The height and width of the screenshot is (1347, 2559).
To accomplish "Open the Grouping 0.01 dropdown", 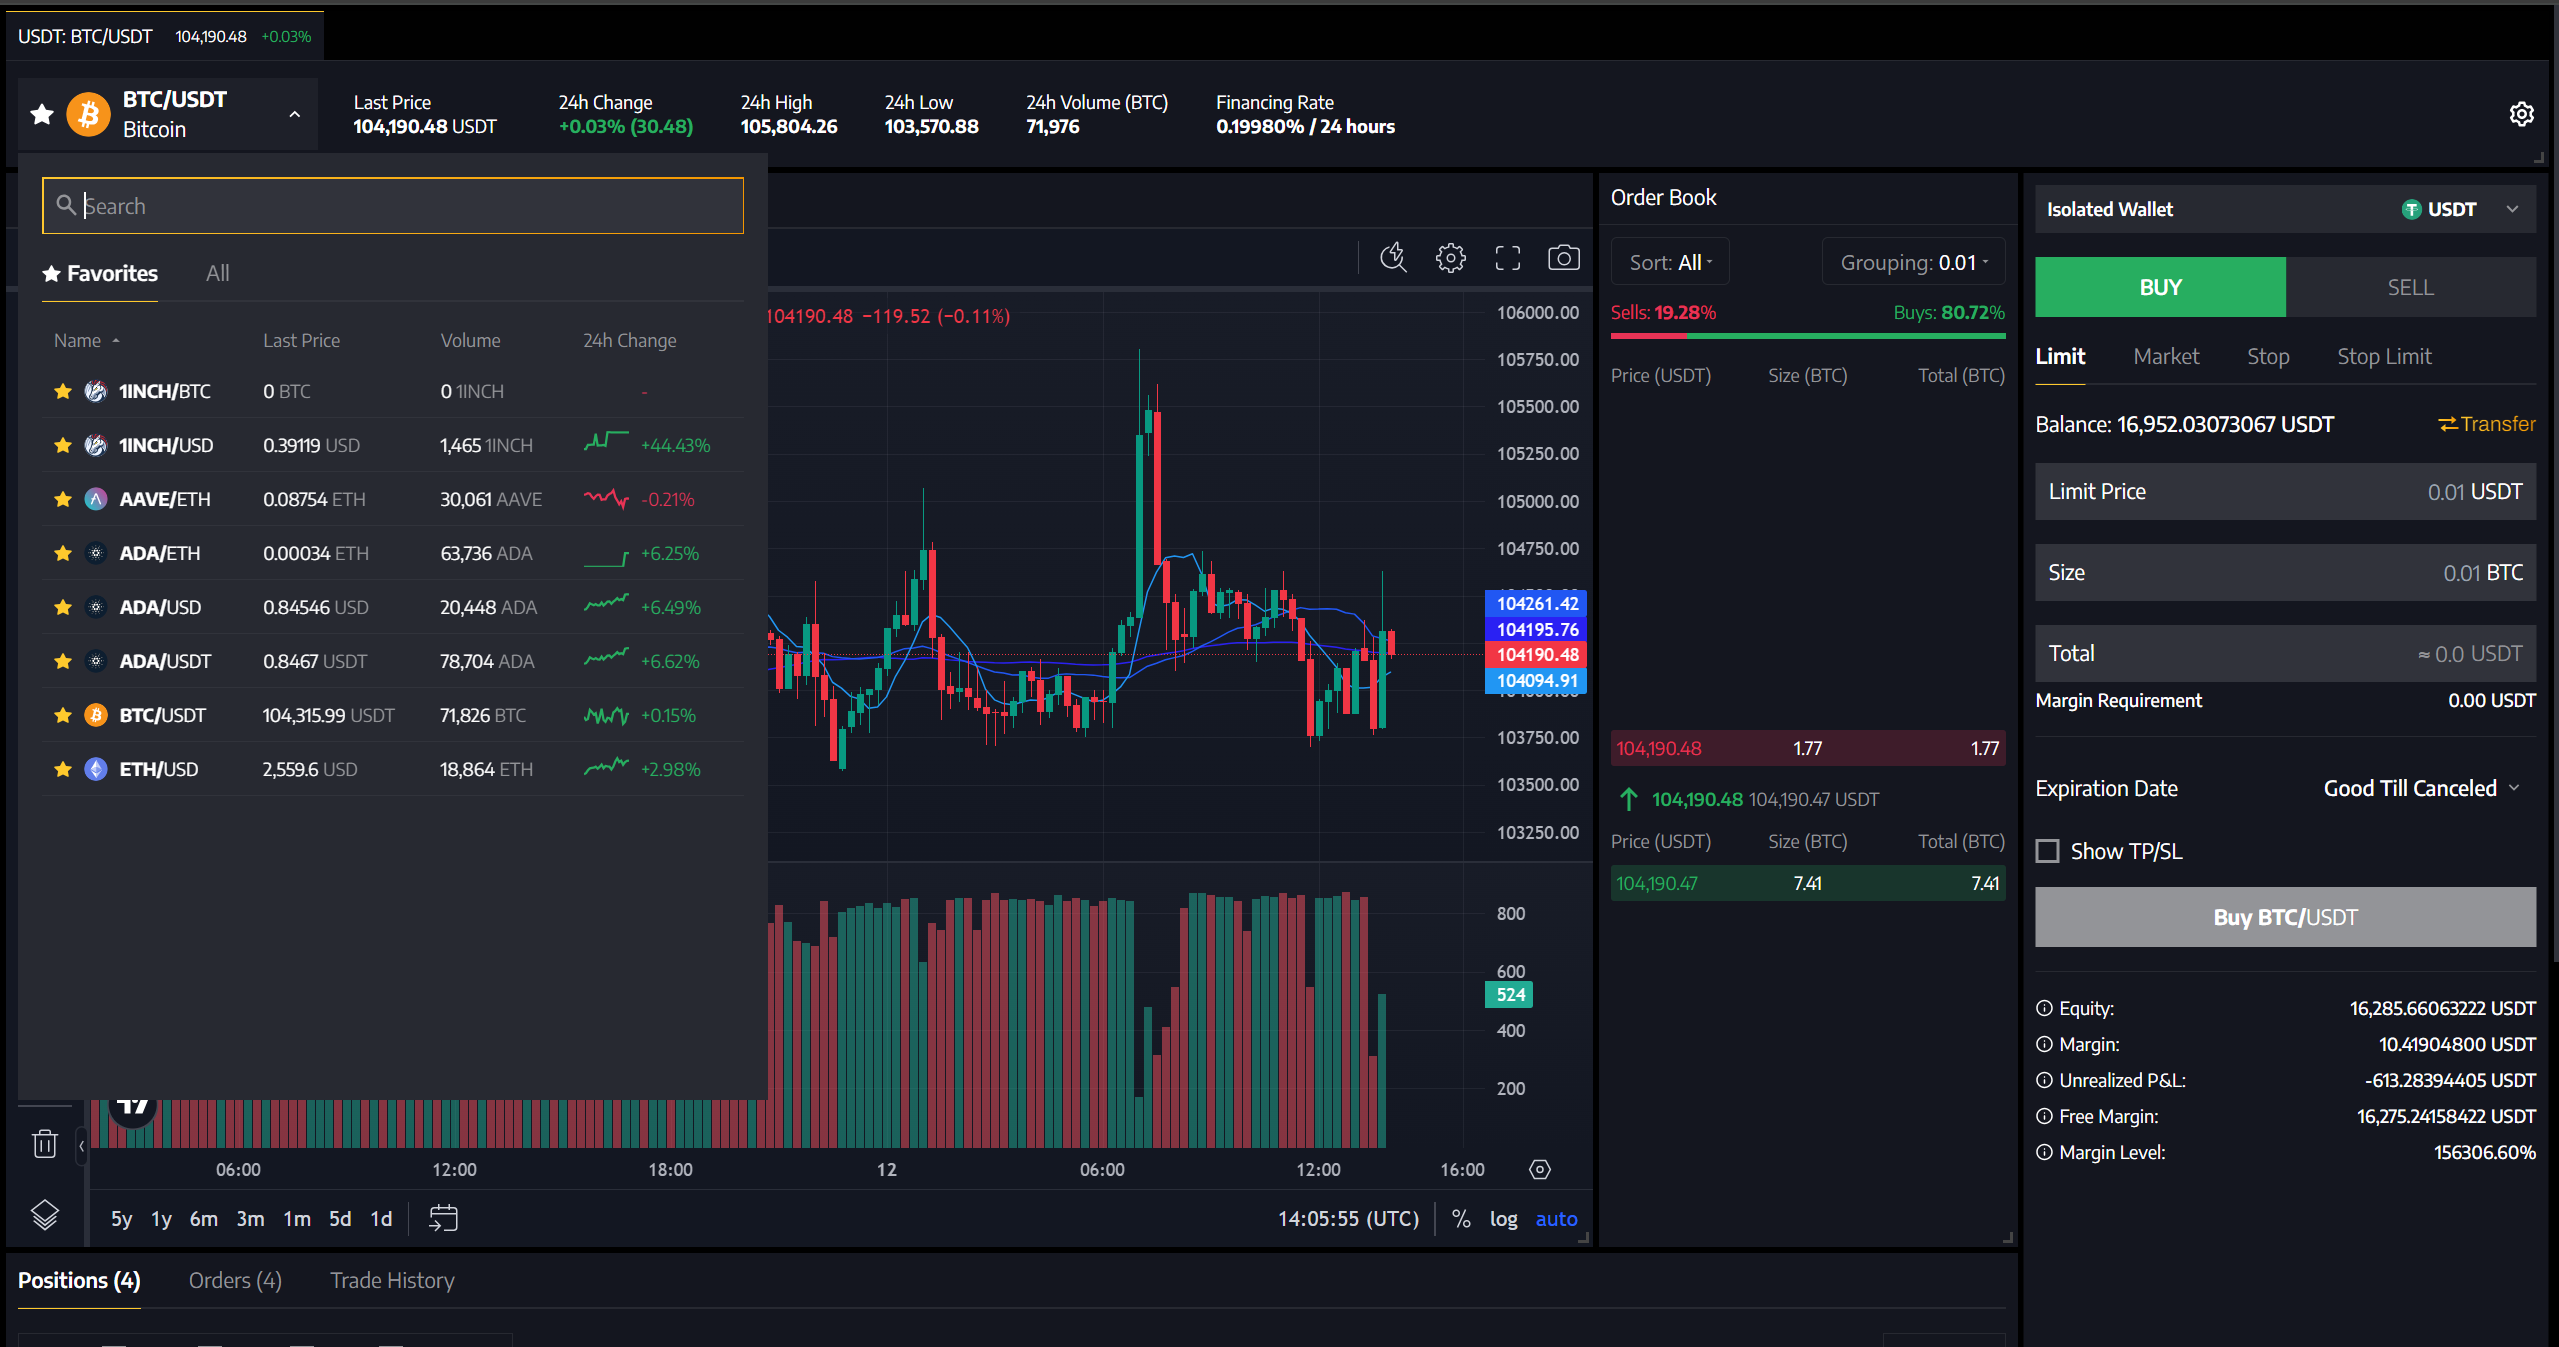I will click(1913, 262).
